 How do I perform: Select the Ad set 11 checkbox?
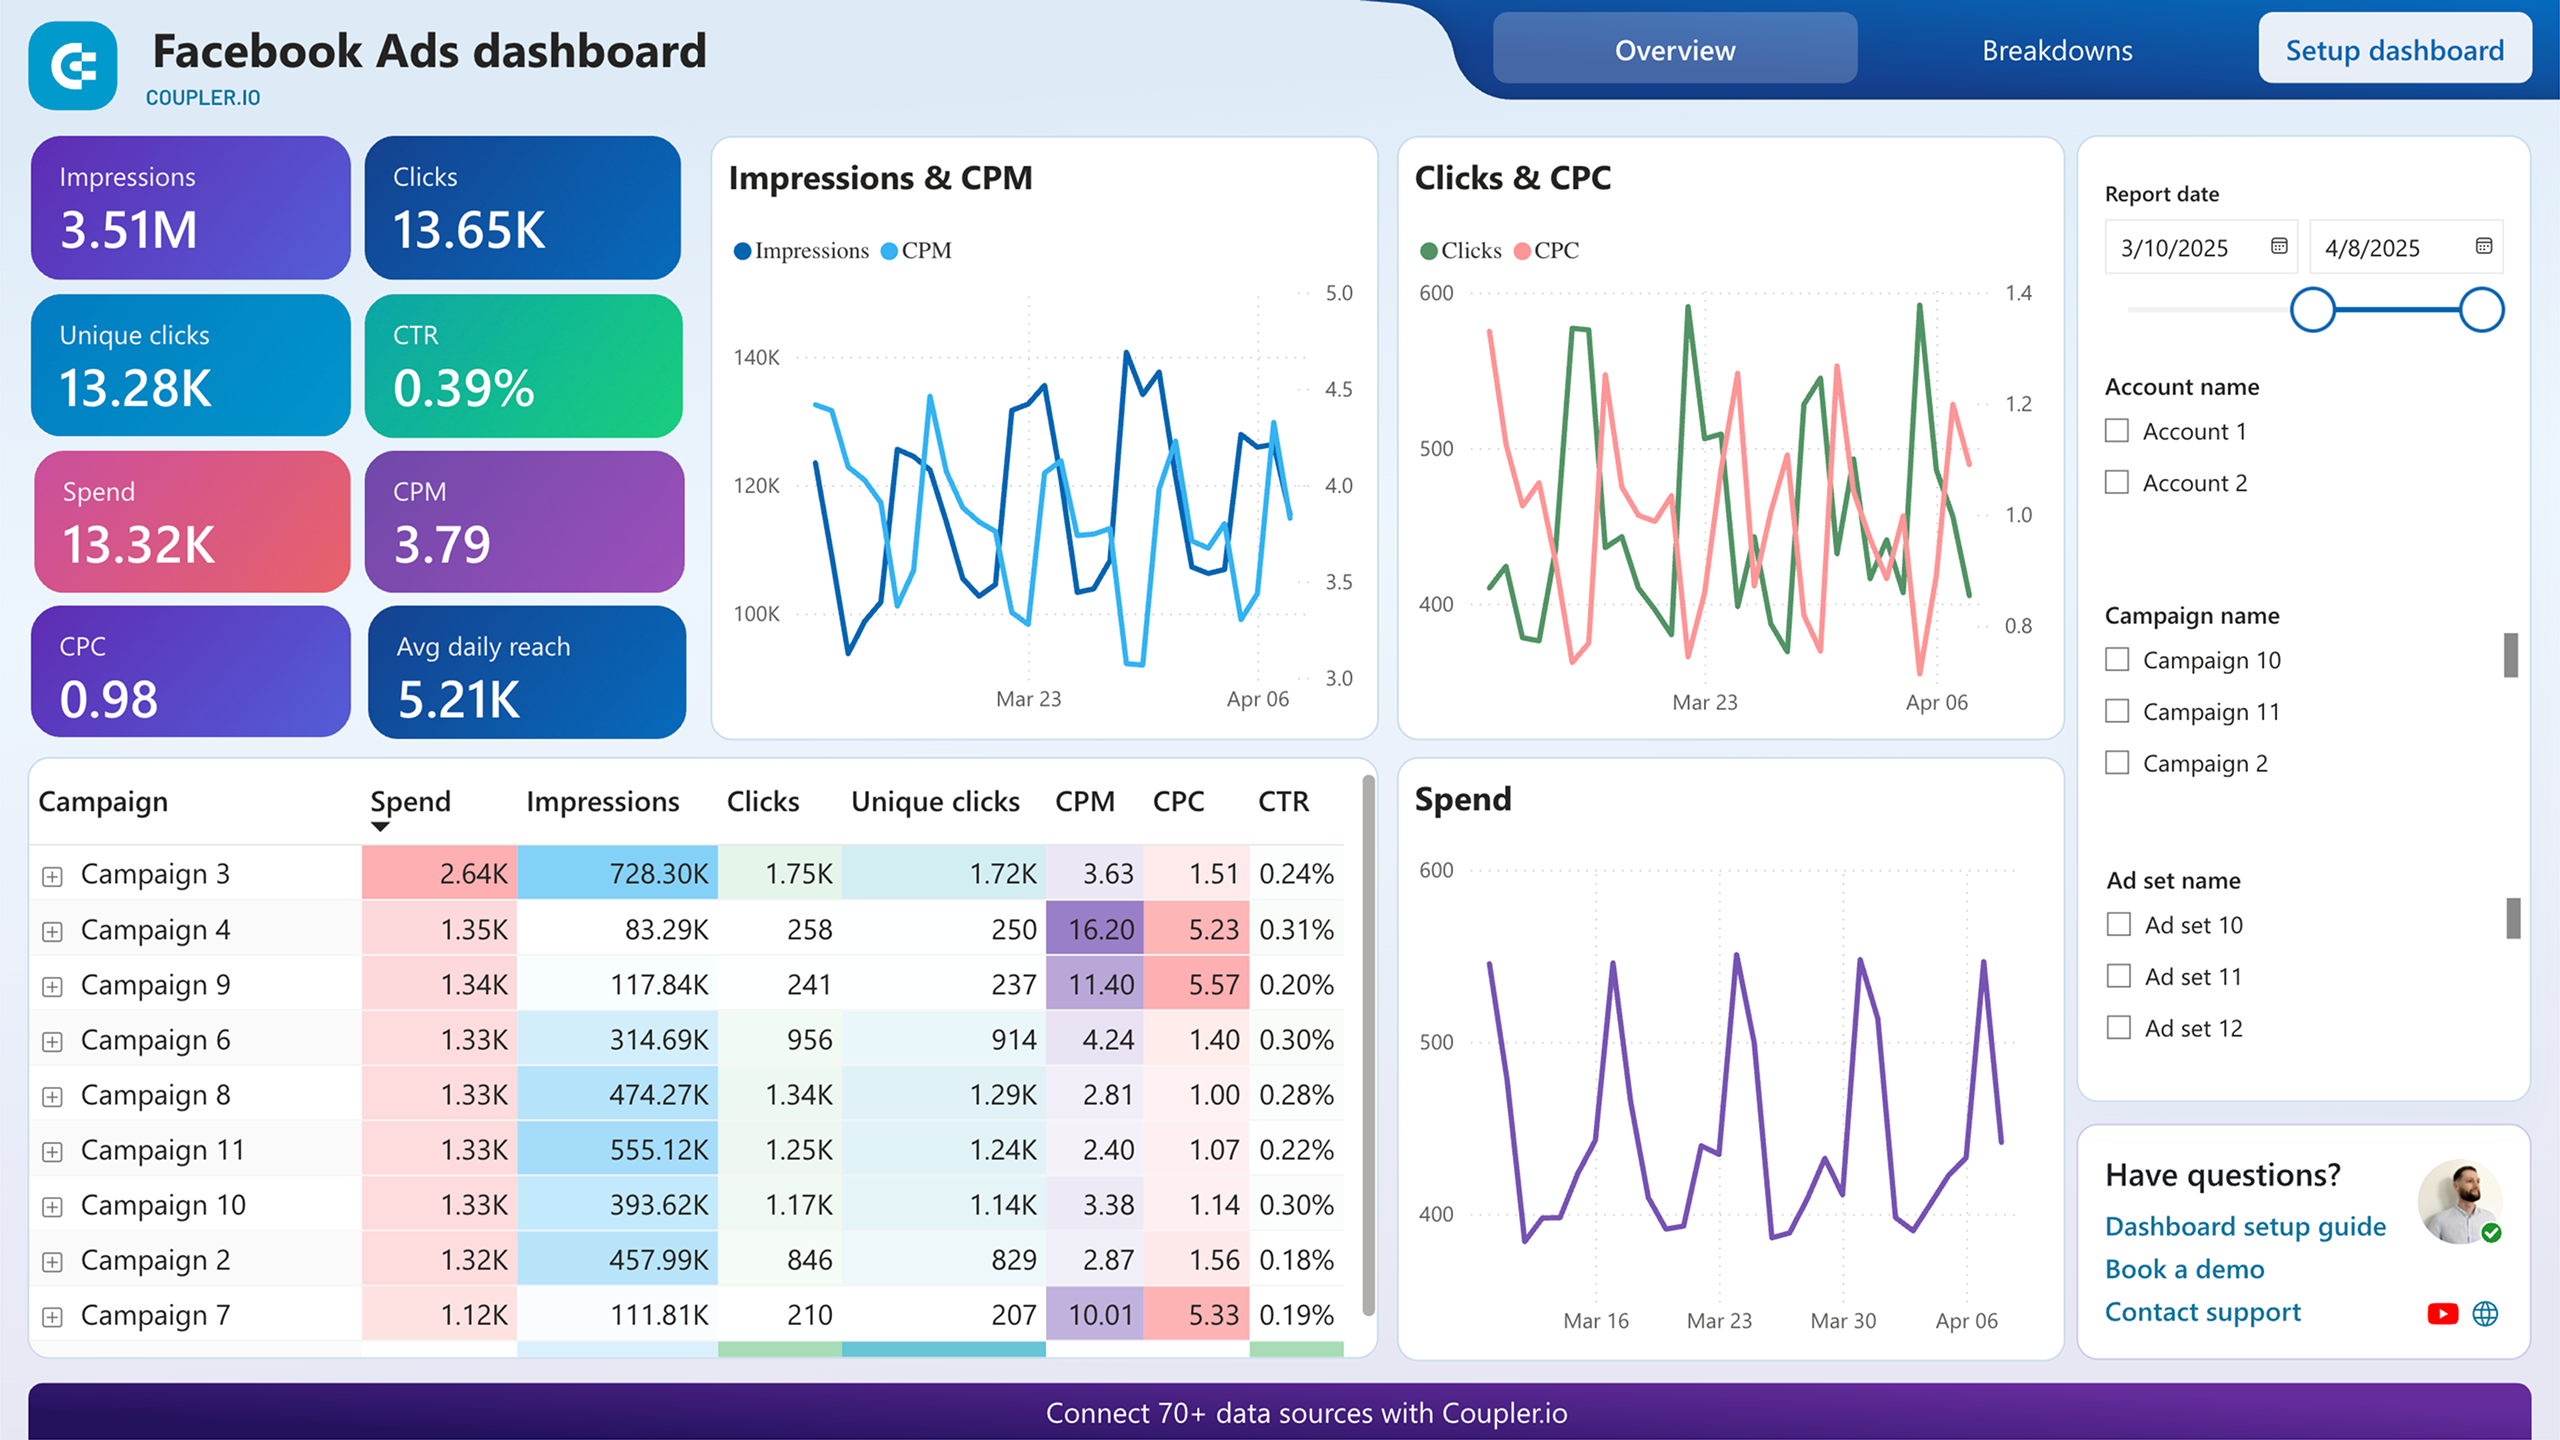(2117, 976)
